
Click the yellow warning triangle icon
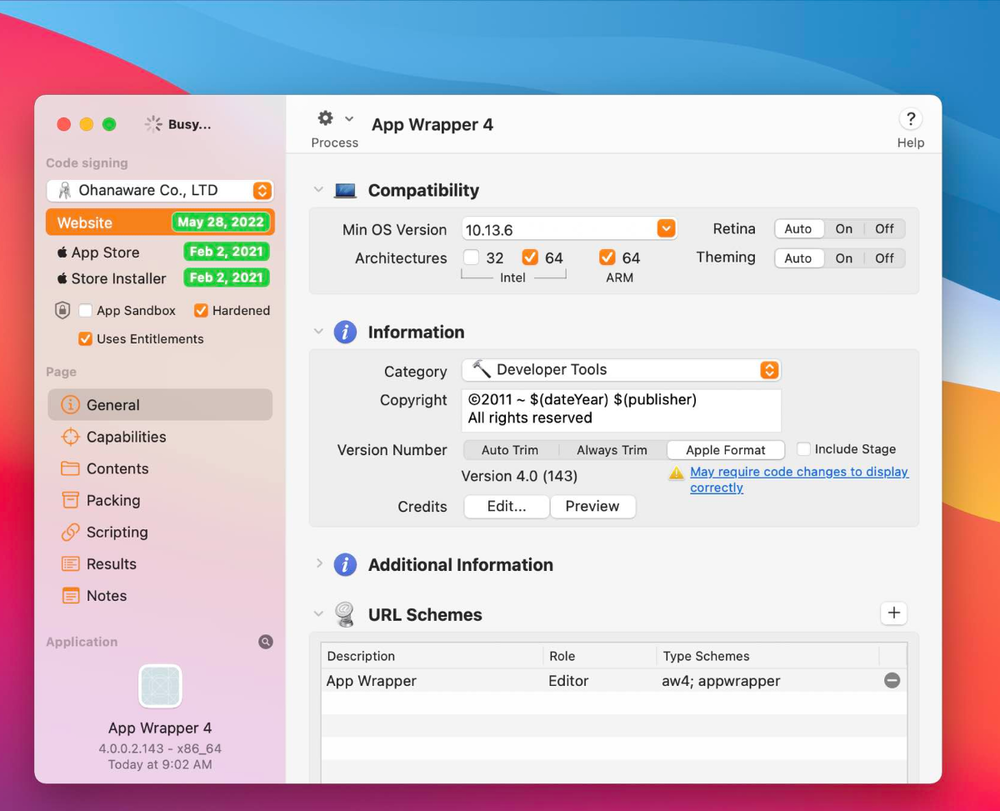tap(676, 473)
